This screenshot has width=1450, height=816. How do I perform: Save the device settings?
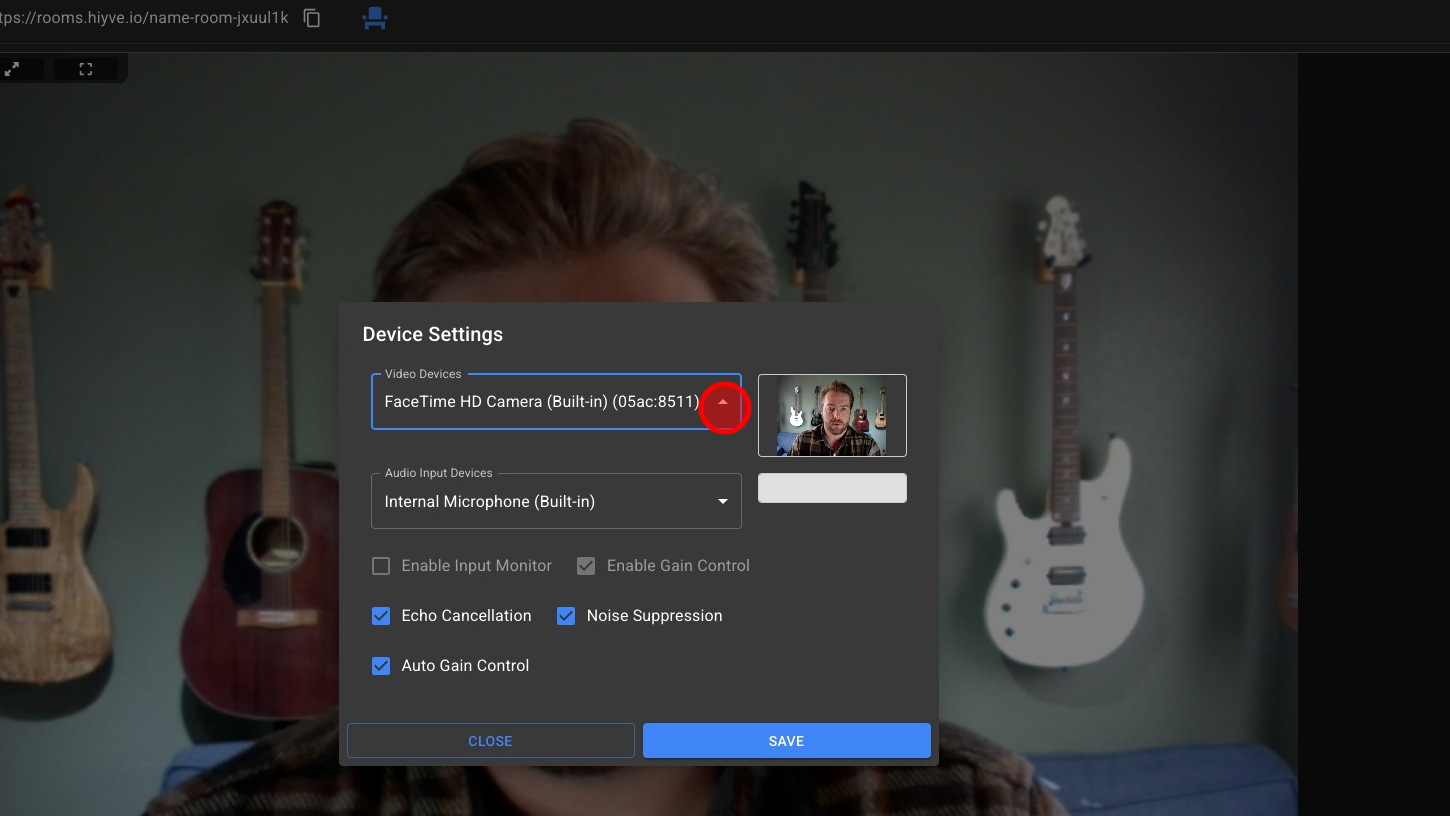coord(786,741)
